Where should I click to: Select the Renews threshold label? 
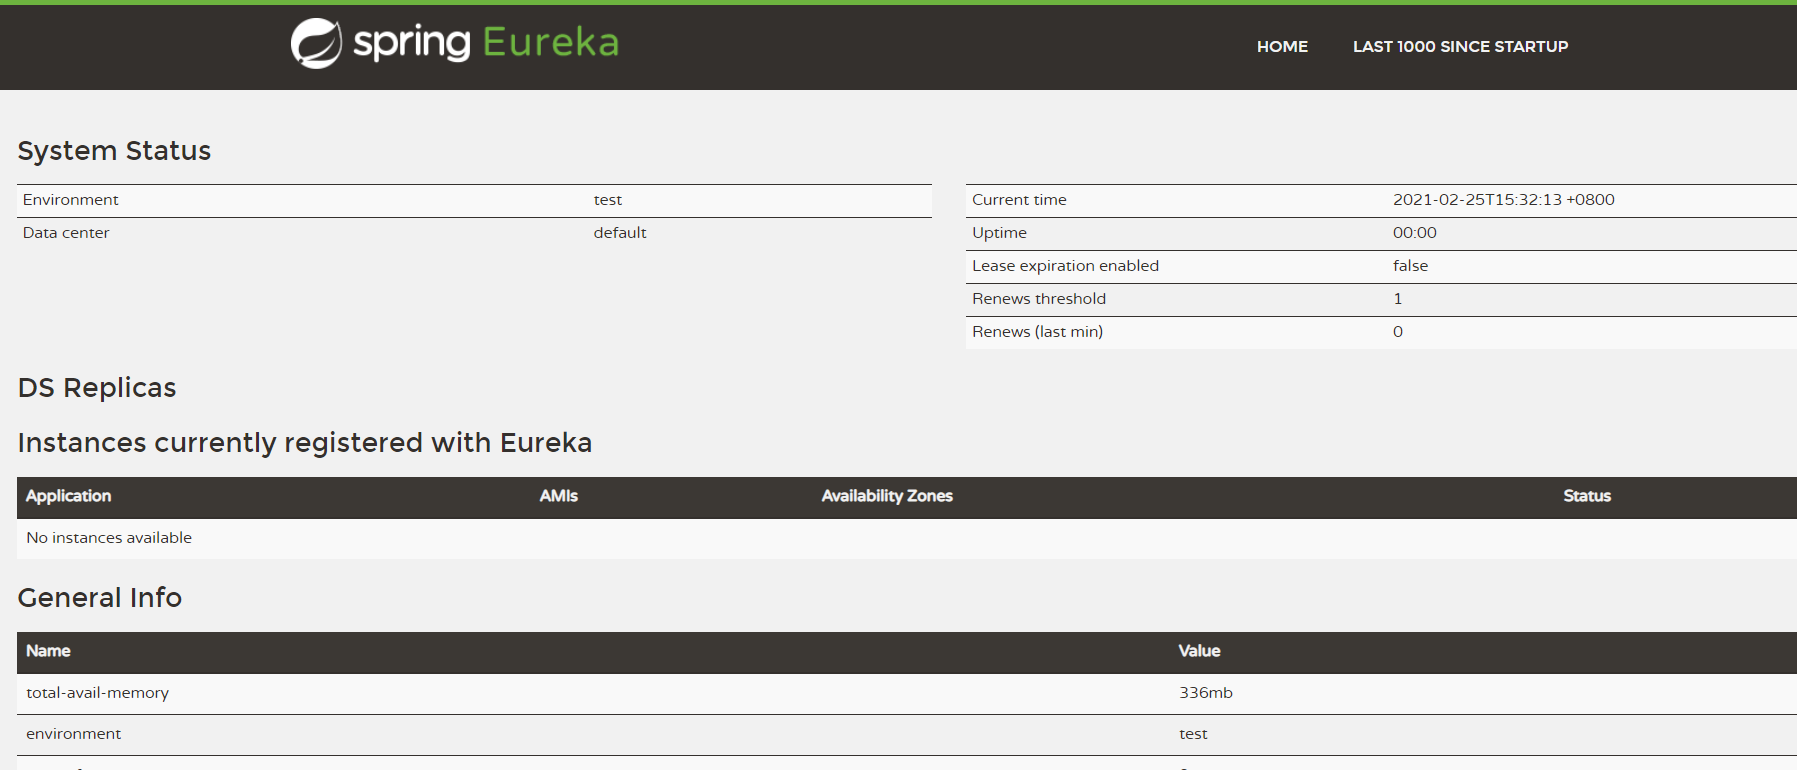tap(1039, 299)
